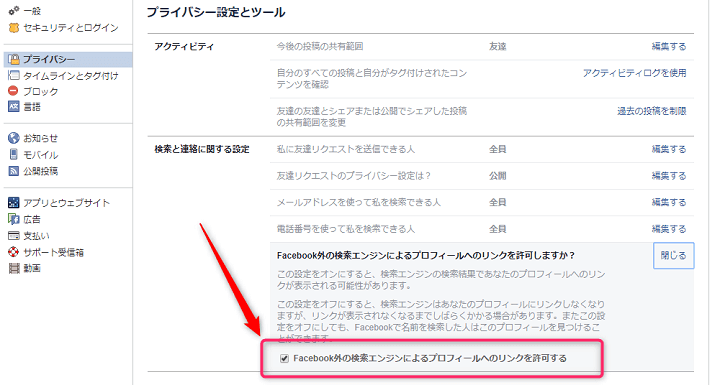Click アクティビティログを使用 link
The image size is (720, 385).
click(x=635, y=73)
